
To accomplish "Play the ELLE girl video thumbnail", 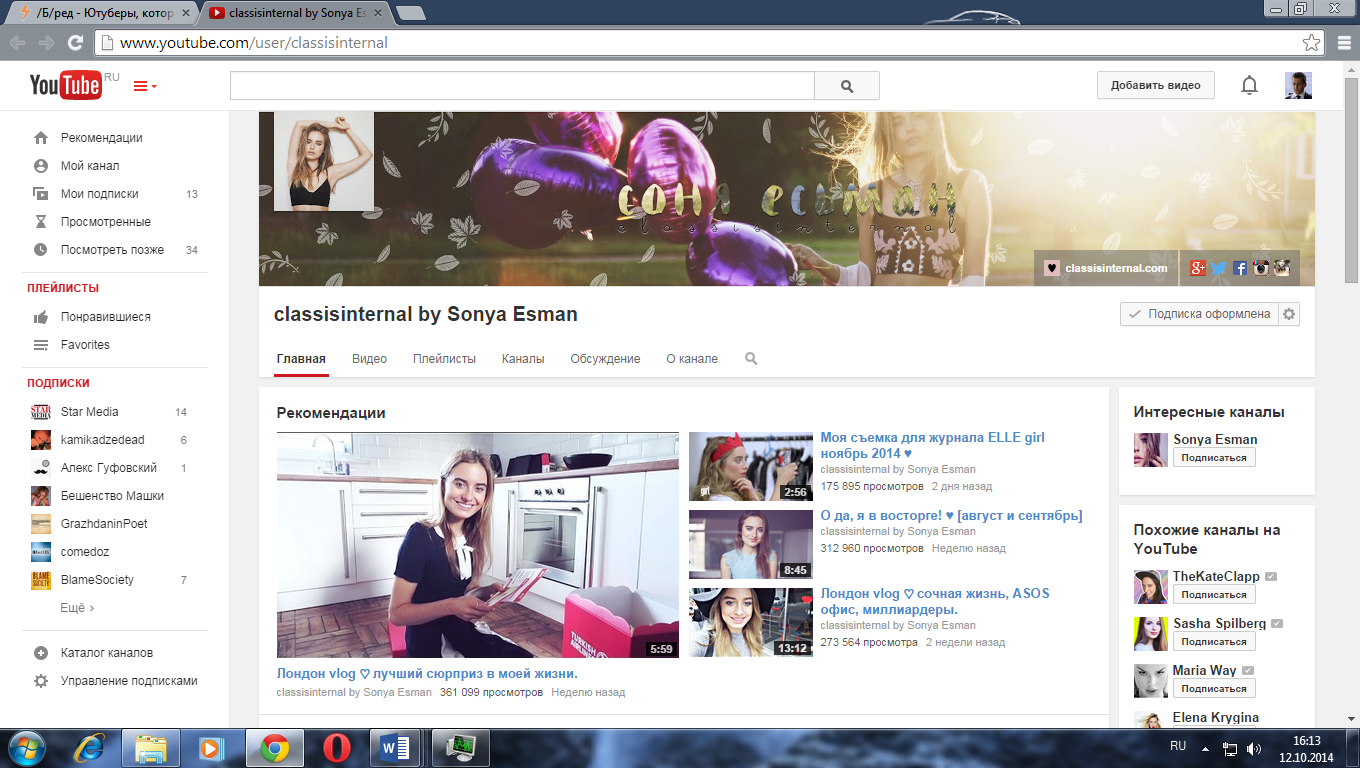I will click(750, 467).
